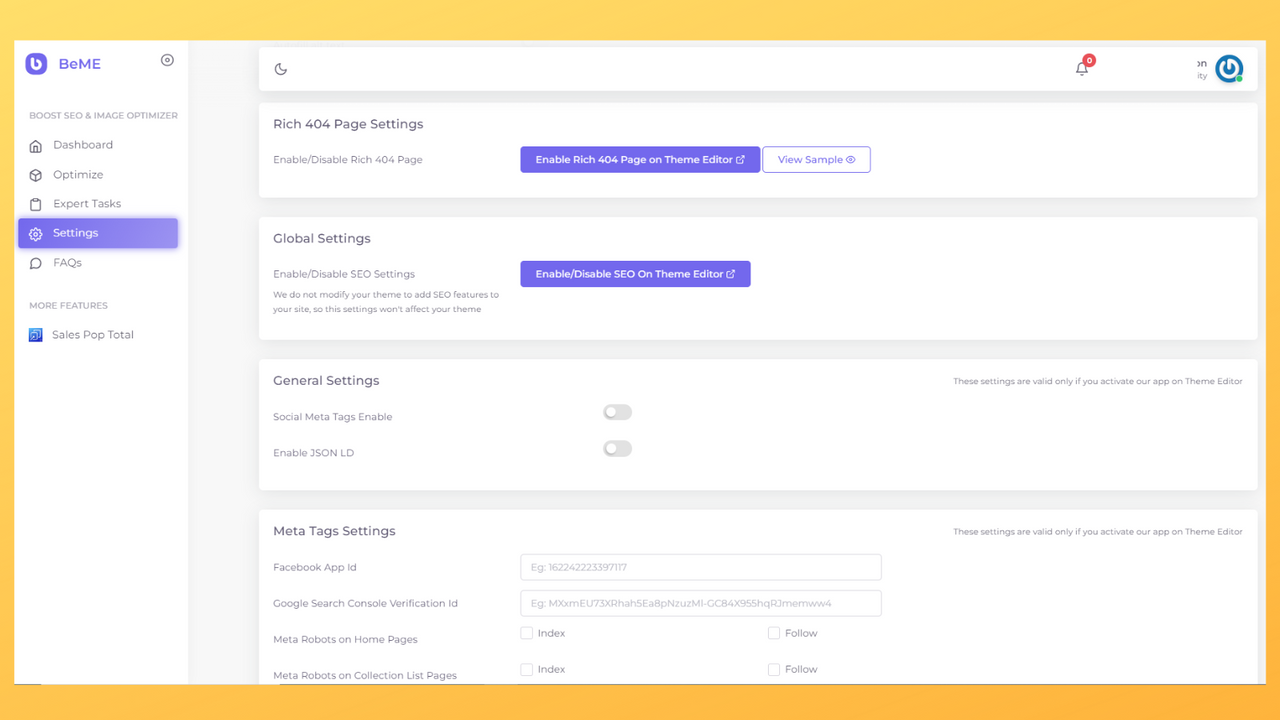Click the Enable/Disable SEO Settings label
1280x720 pixels.
tap(344, 274)
